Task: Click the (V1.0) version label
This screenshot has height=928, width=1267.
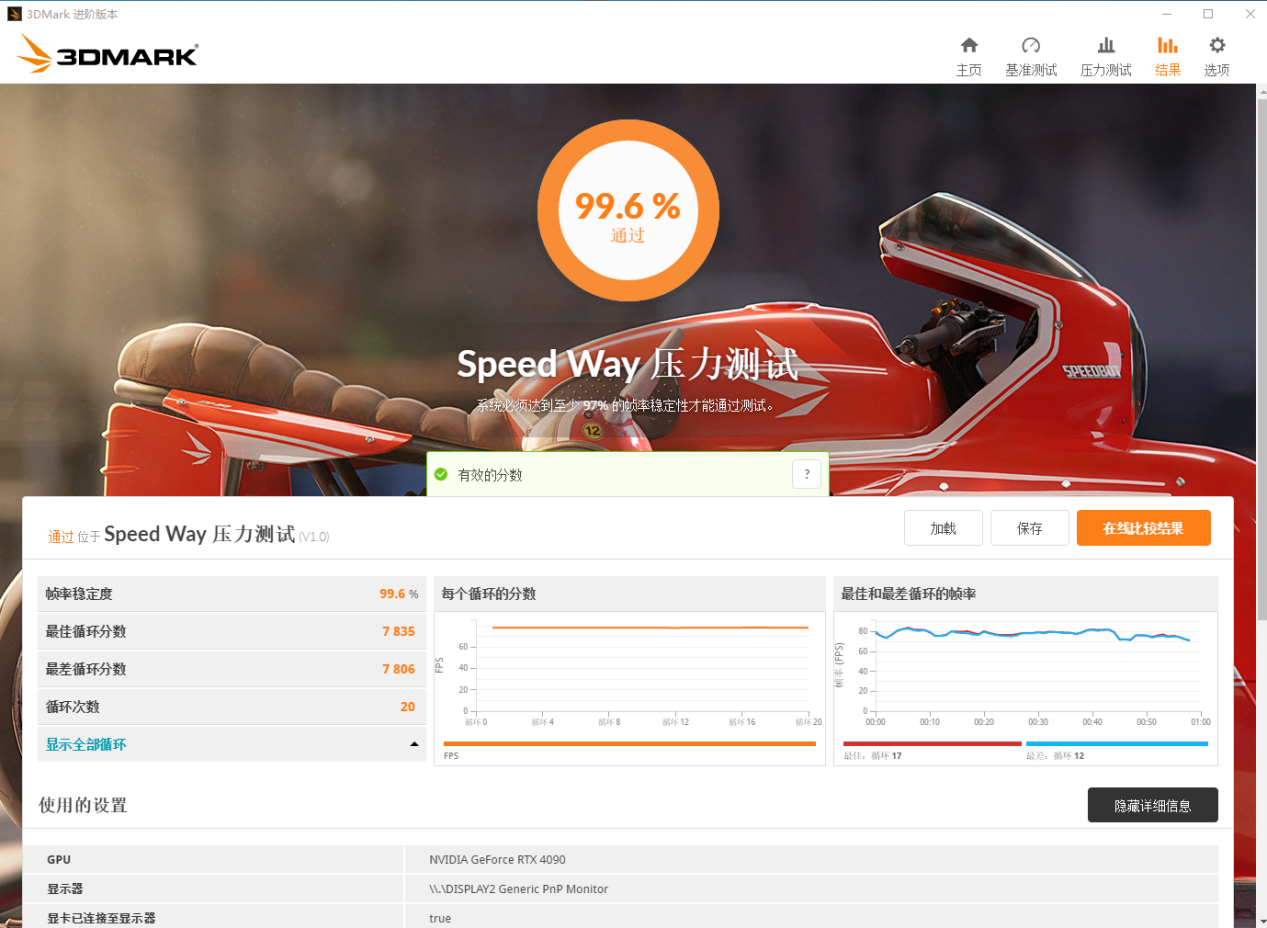Action: [x=314, y=537]
